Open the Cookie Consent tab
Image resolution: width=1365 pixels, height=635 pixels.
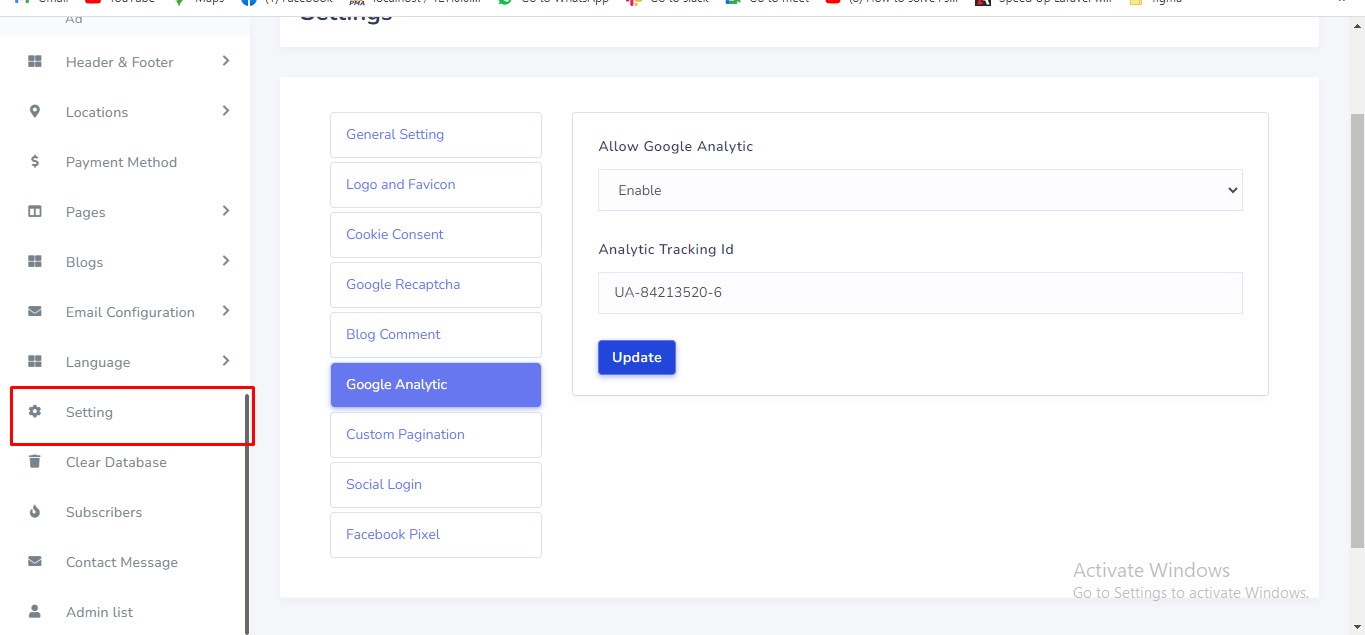coord(435,235)
